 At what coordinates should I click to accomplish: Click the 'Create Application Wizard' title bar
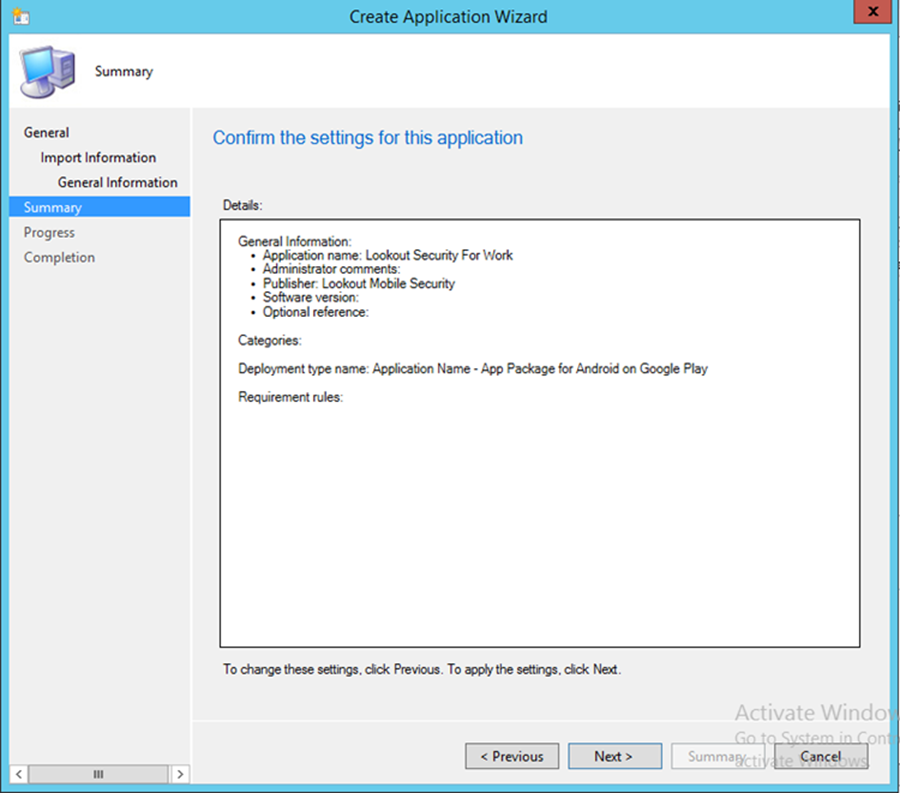pyautogui.click(x=448, y=17)
